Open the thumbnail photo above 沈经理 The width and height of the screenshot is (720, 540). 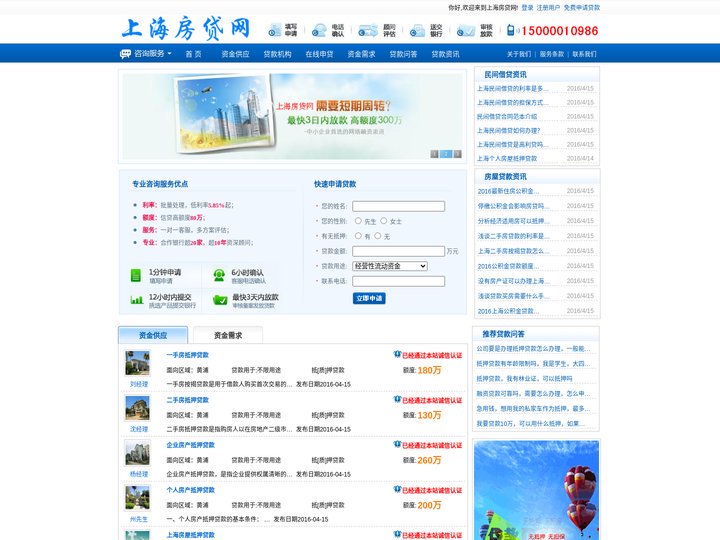pyautogui.click(x=137, y=408)
